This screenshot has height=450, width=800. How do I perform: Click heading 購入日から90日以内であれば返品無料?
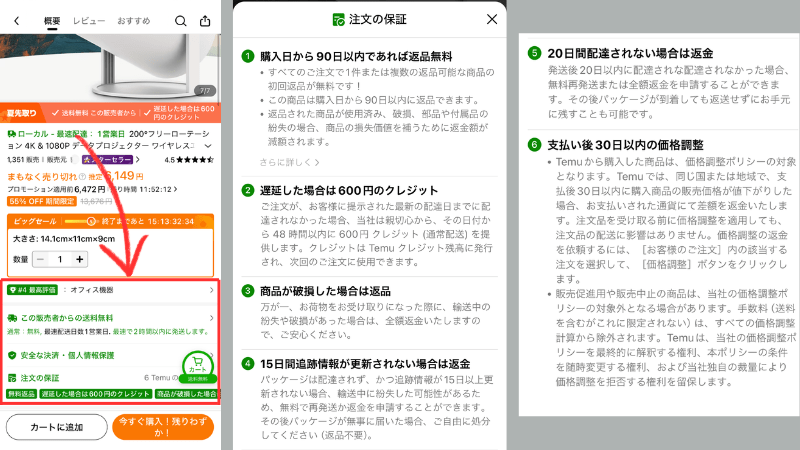(x=356, y=56)
